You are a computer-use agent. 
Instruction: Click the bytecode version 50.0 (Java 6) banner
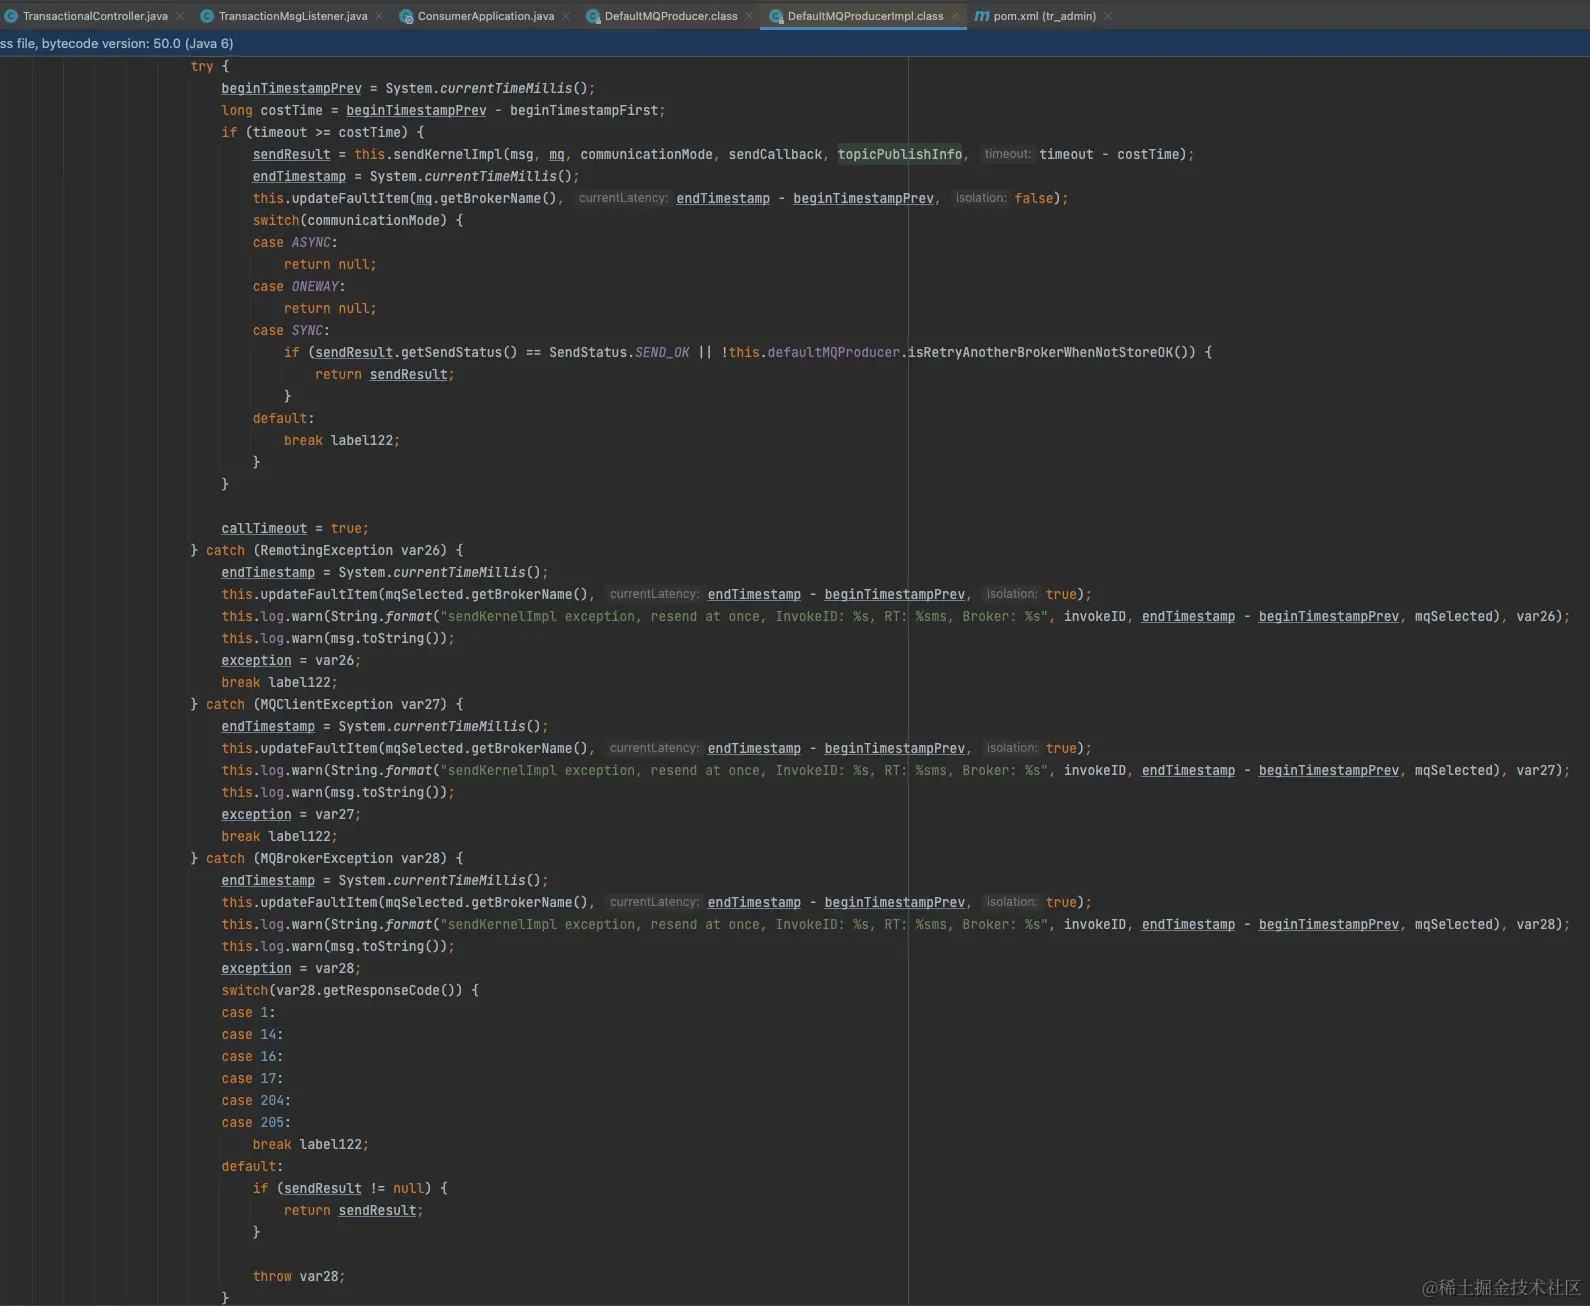click(x=795, y=43)
